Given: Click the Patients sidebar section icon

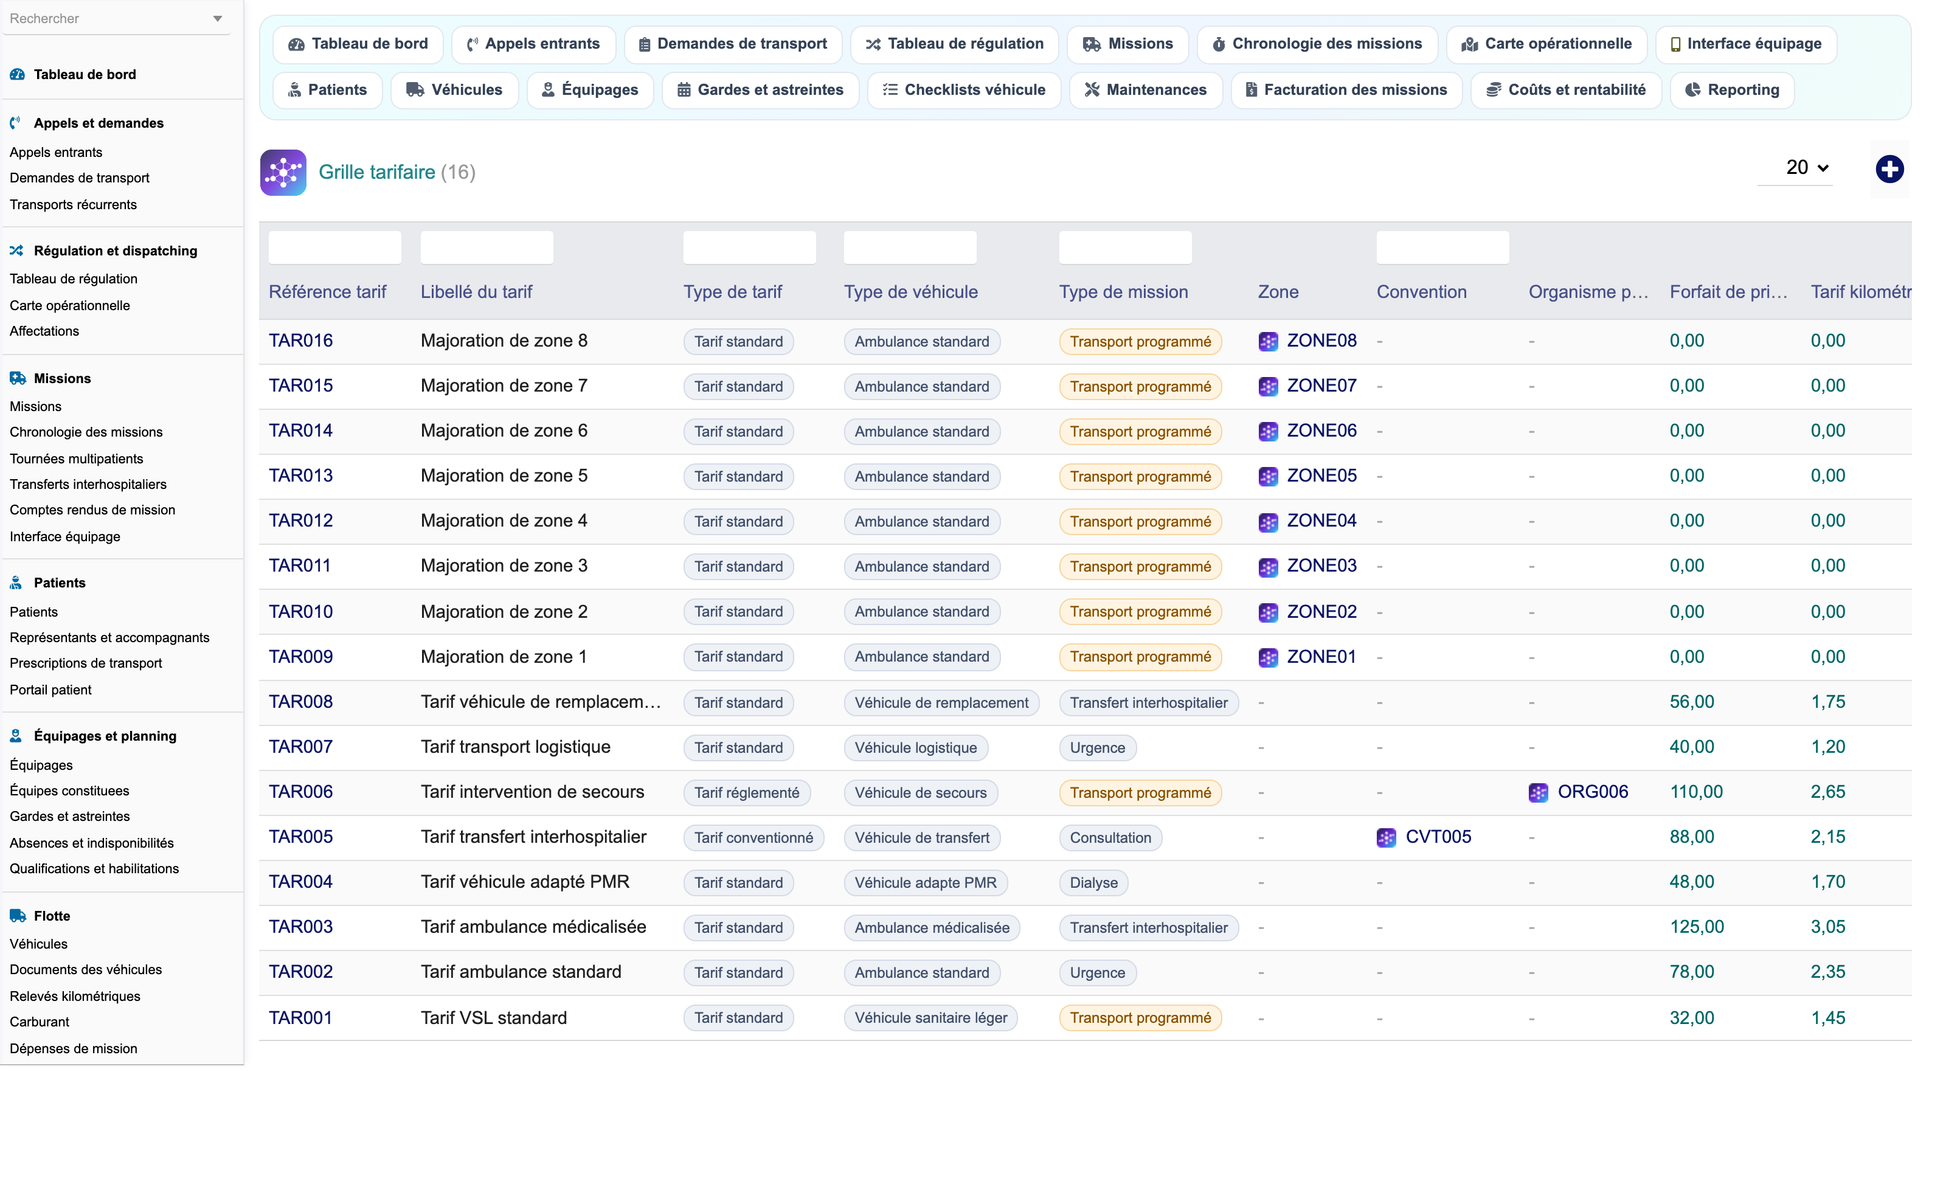Looking at the screenshot, I should [16, 583].
